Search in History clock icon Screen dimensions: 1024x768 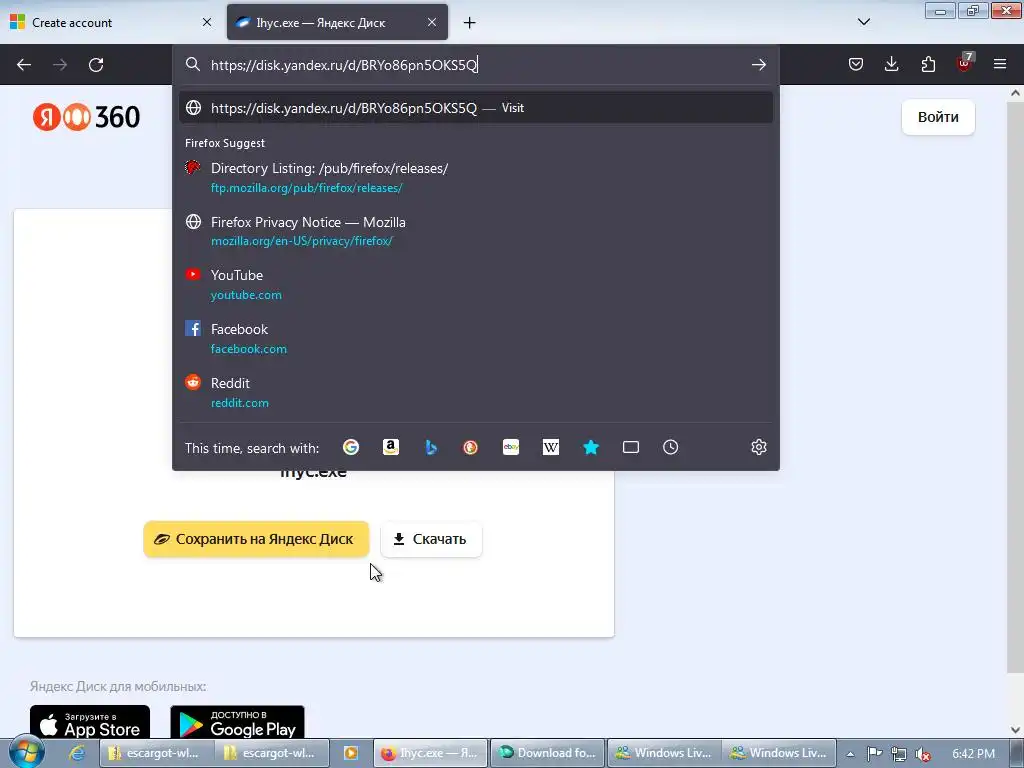point(671,447)
